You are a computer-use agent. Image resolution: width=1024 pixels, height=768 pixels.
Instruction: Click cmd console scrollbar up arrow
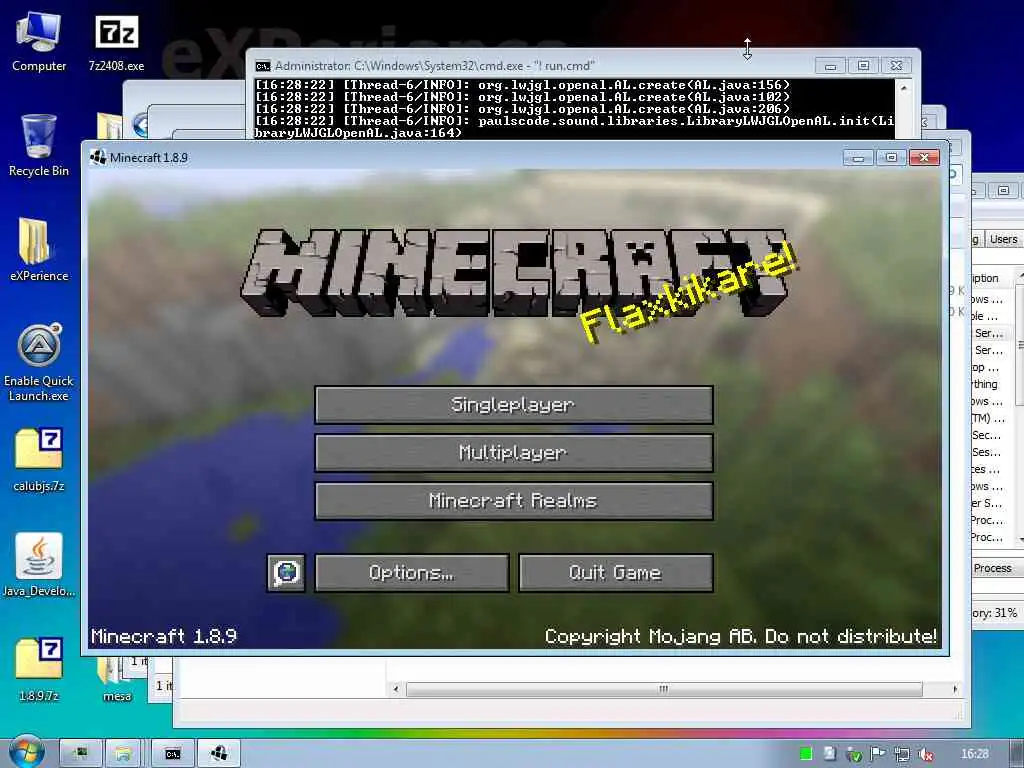904,88
